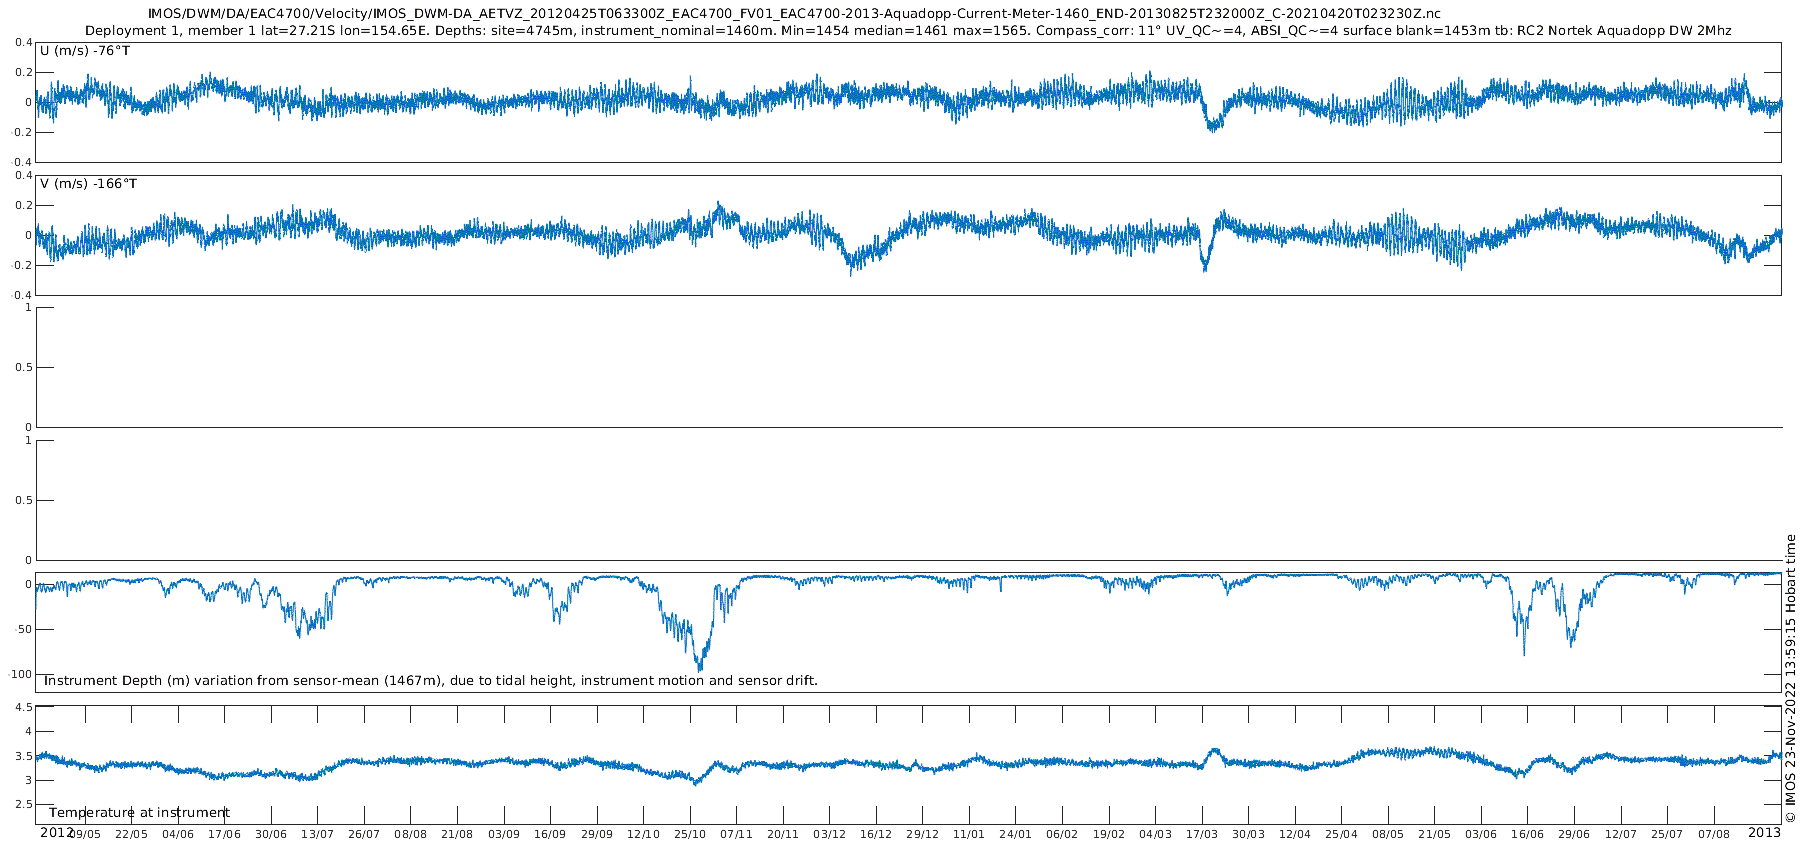Click the '17/03' date tick label

1202,834
